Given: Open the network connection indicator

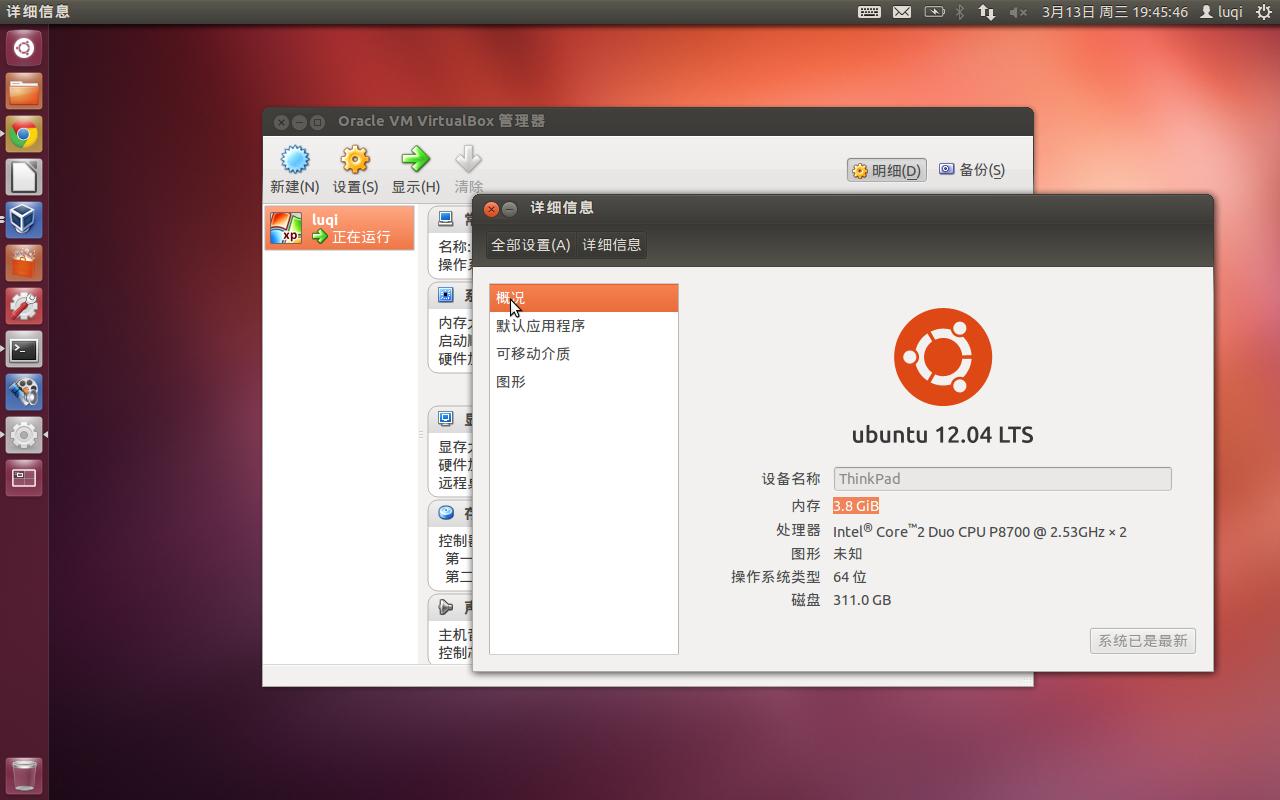Looking at the screenshot, I should [987, 12].
